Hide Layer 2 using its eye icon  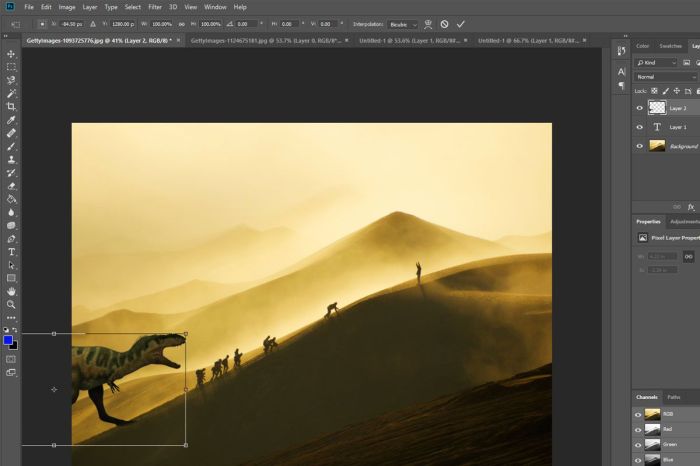(640, 107)
